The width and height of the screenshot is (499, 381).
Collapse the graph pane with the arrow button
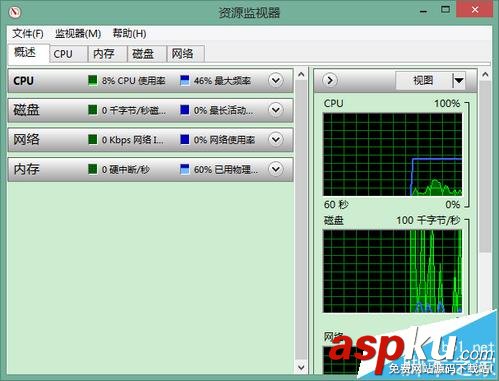coord(330,80)
